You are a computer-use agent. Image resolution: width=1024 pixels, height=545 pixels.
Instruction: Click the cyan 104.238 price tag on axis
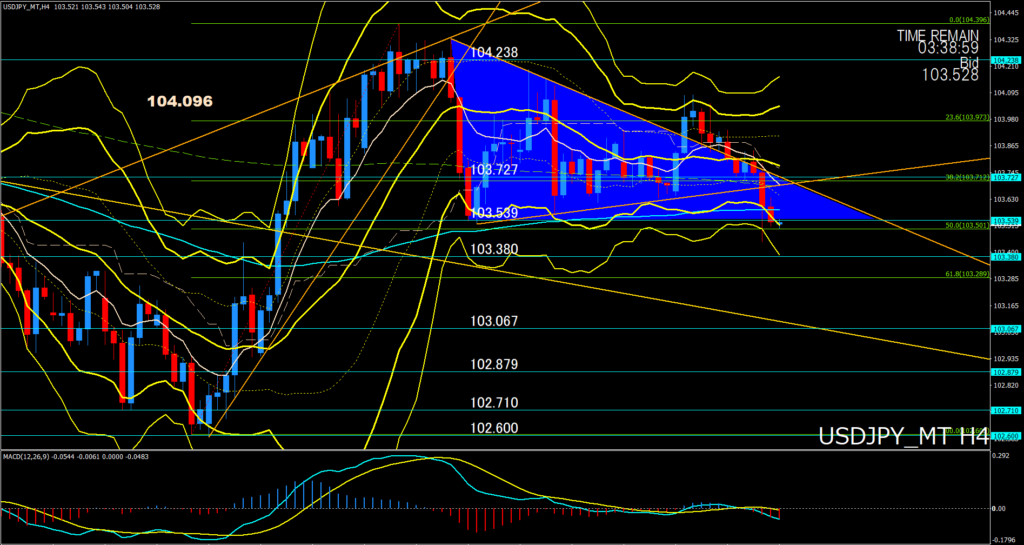1006,60
